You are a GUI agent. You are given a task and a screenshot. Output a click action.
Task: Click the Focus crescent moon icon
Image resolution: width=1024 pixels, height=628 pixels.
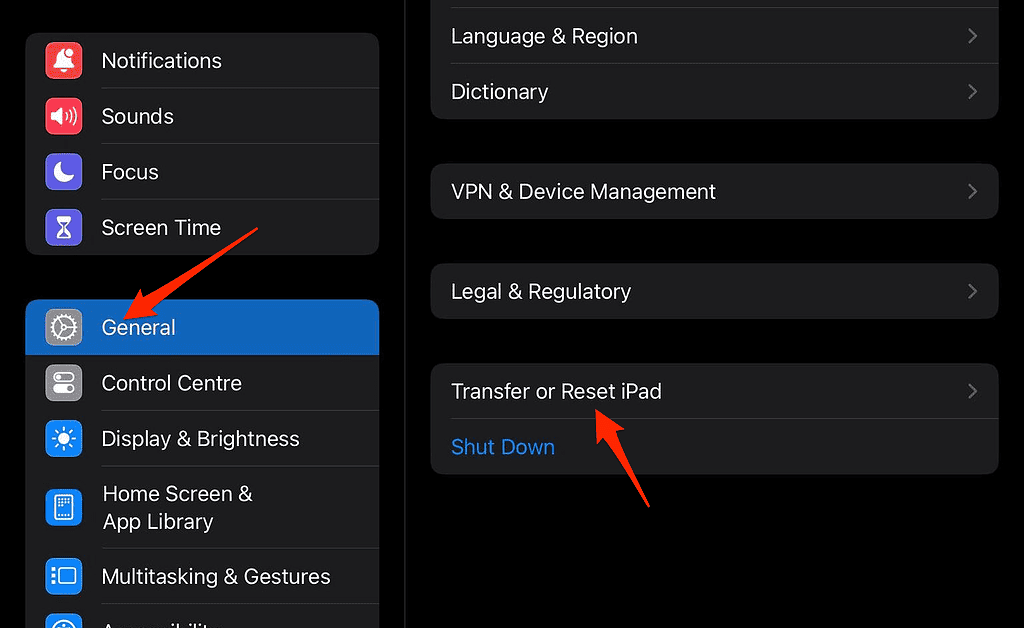(63, 171)
